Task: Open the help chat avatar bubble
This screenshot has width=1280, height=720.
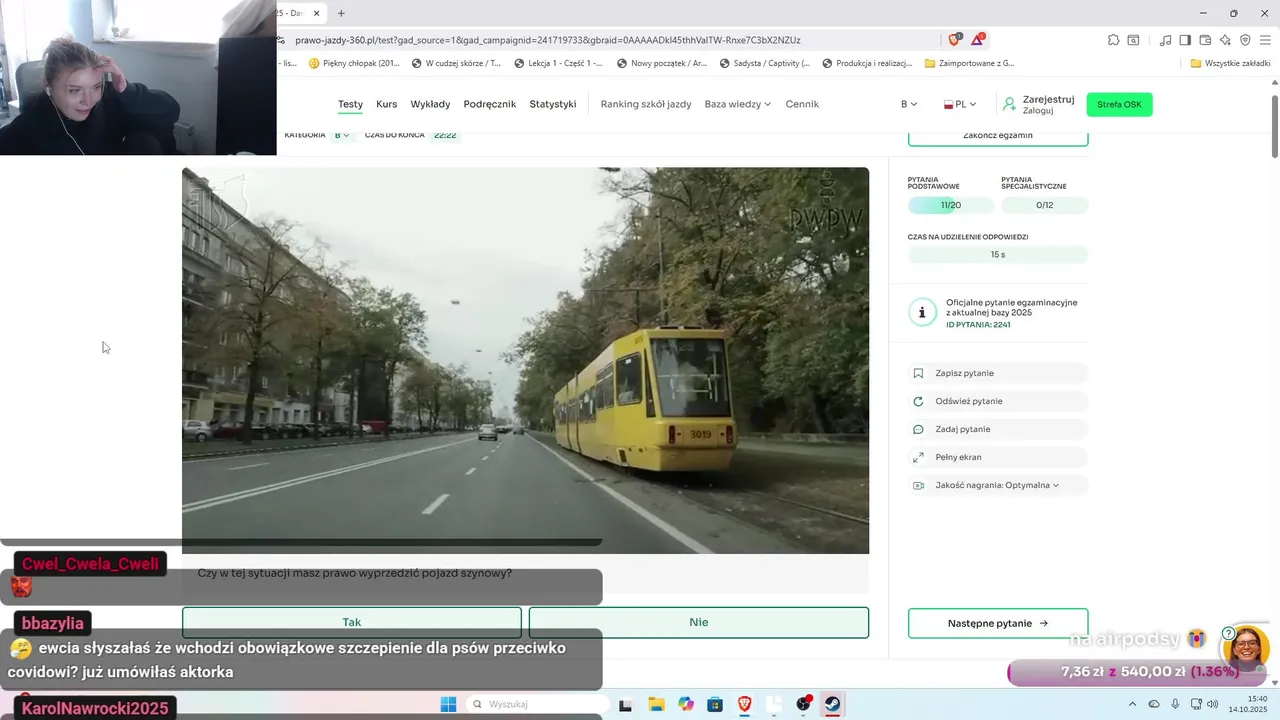Action: click(x=1246, y=648)
